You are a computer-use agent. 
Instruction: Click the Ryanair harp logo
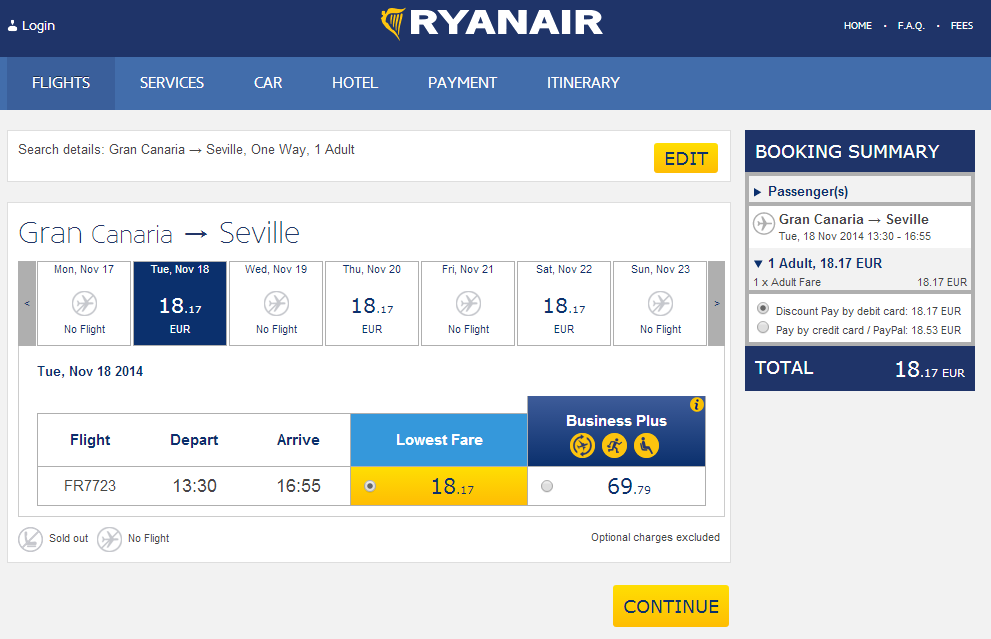pyautogui.click(x=393, y=24)
